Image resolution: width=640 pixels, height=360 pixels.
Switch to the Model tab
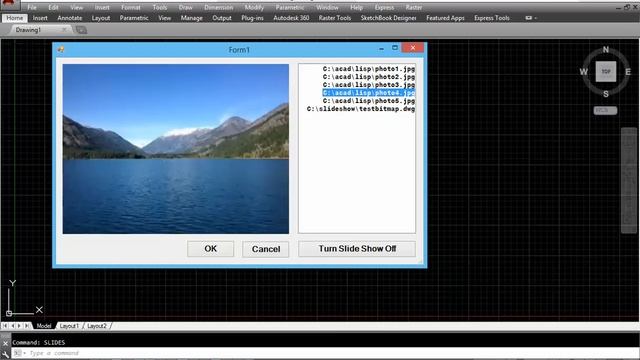[44, 326]
